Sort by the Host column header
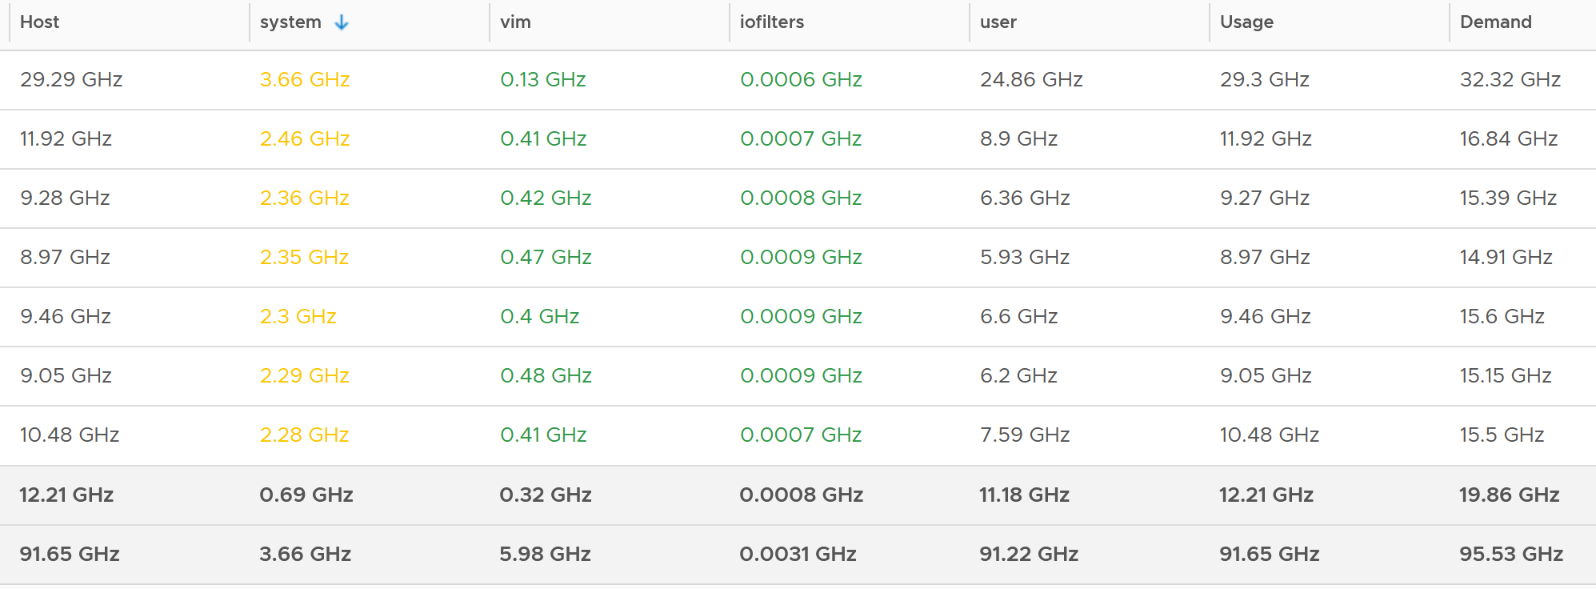Viewport: 1596px width, 589px height. [40, 22]
